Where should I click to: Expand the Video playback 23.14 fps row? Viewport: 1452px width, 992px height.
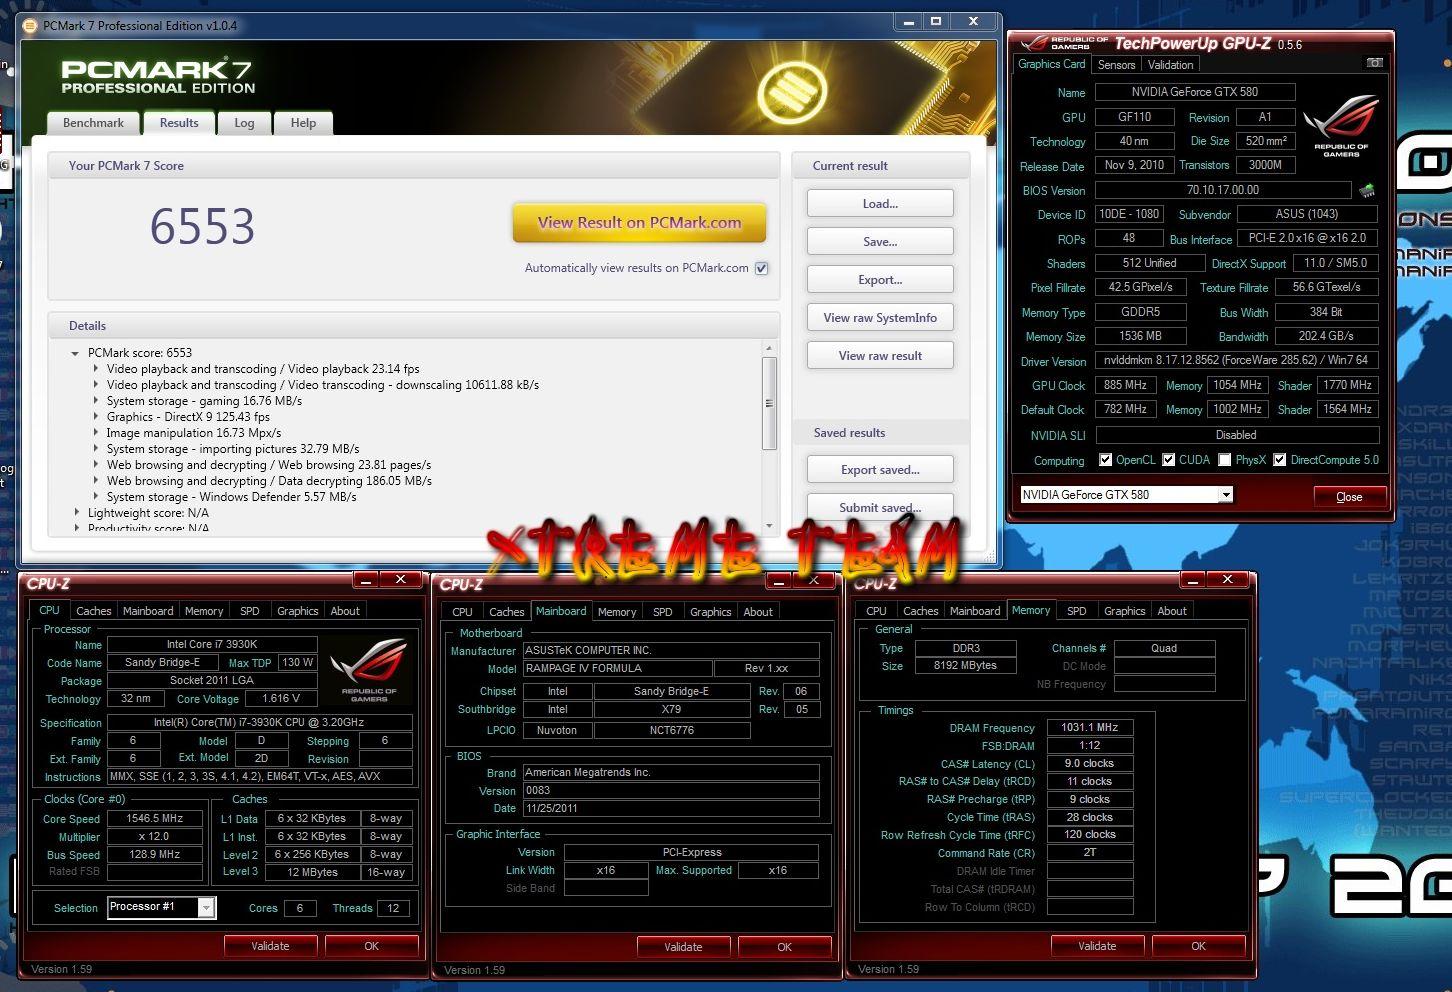point(96,369)
